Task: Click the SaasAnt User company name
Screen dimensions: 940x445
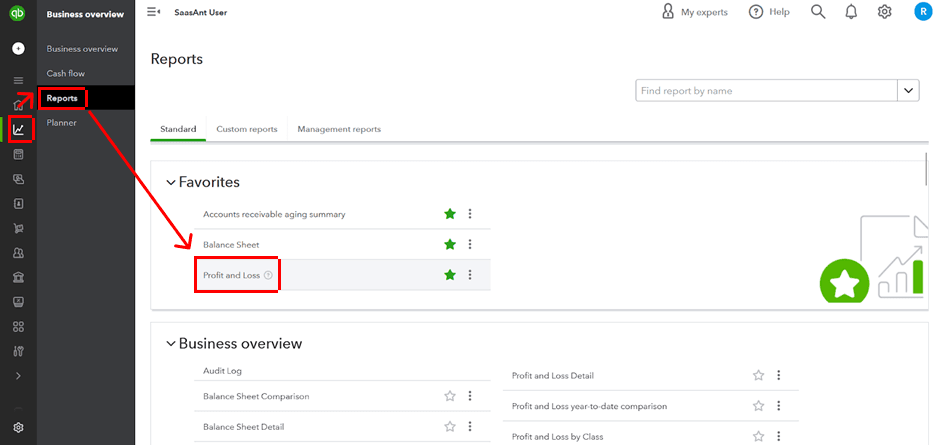Action: 201,12
